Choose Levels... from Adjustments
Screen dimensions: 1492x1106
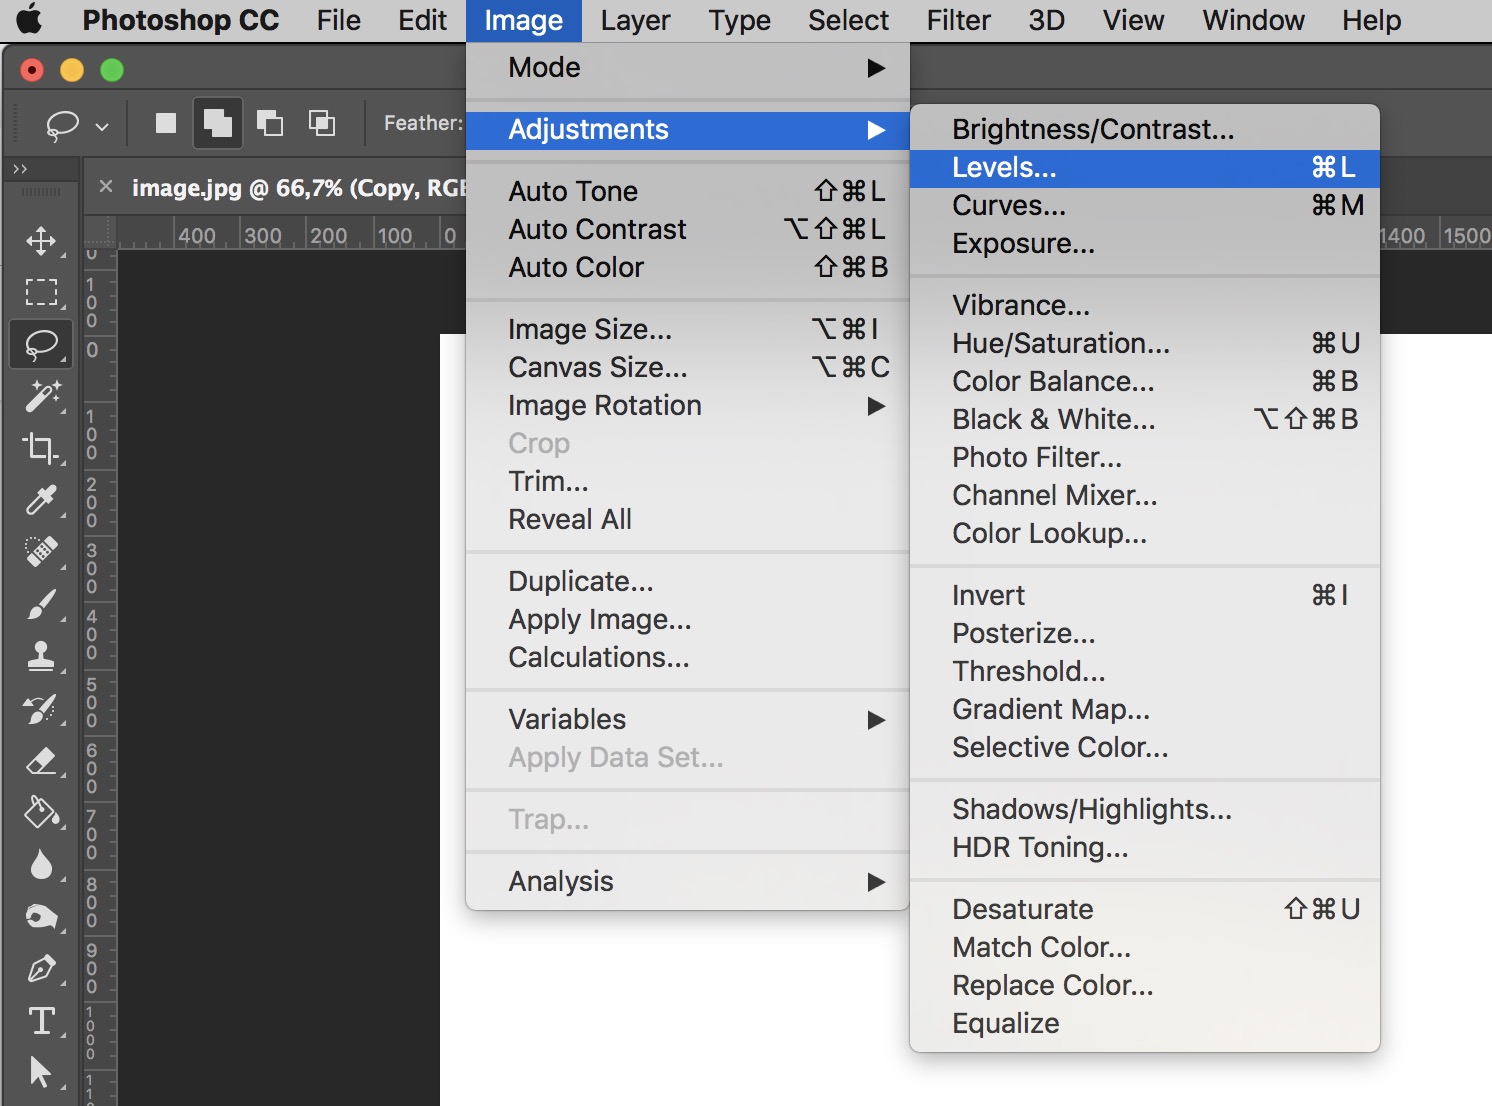pos(1145,168)
